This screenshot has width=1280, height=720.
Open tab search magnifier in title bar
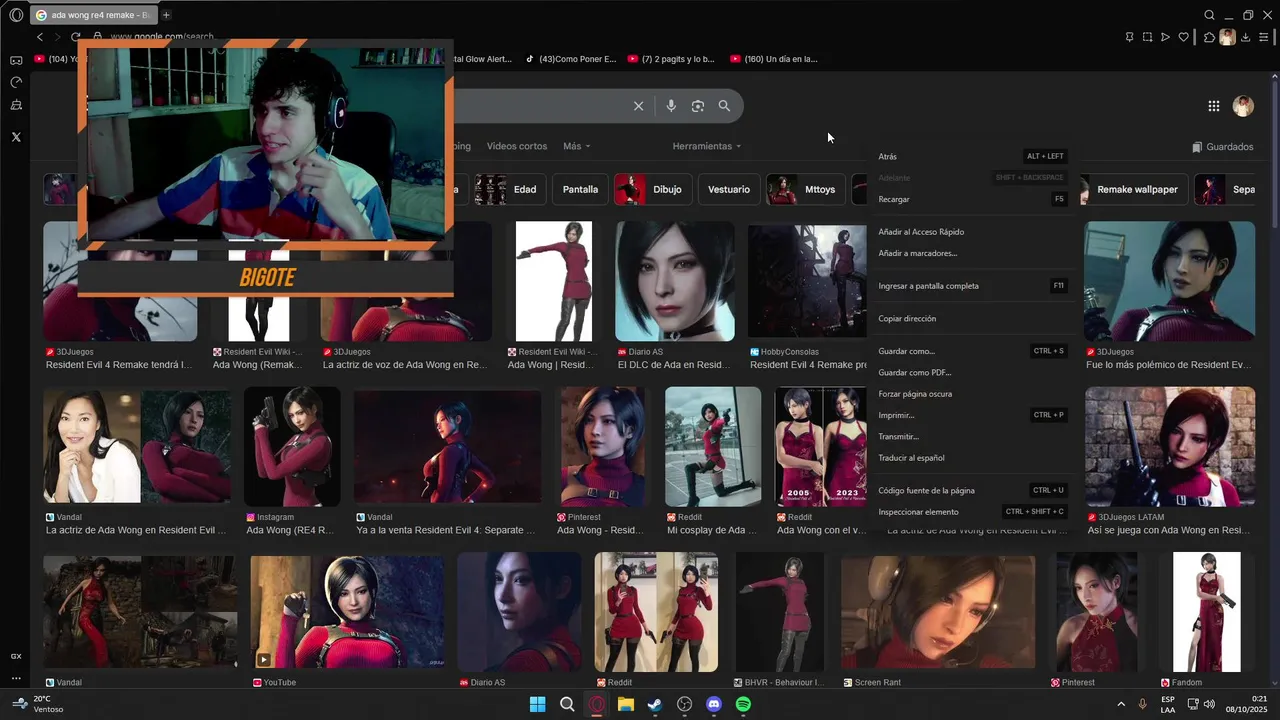pyautogui.click(x=1209, y=15)
